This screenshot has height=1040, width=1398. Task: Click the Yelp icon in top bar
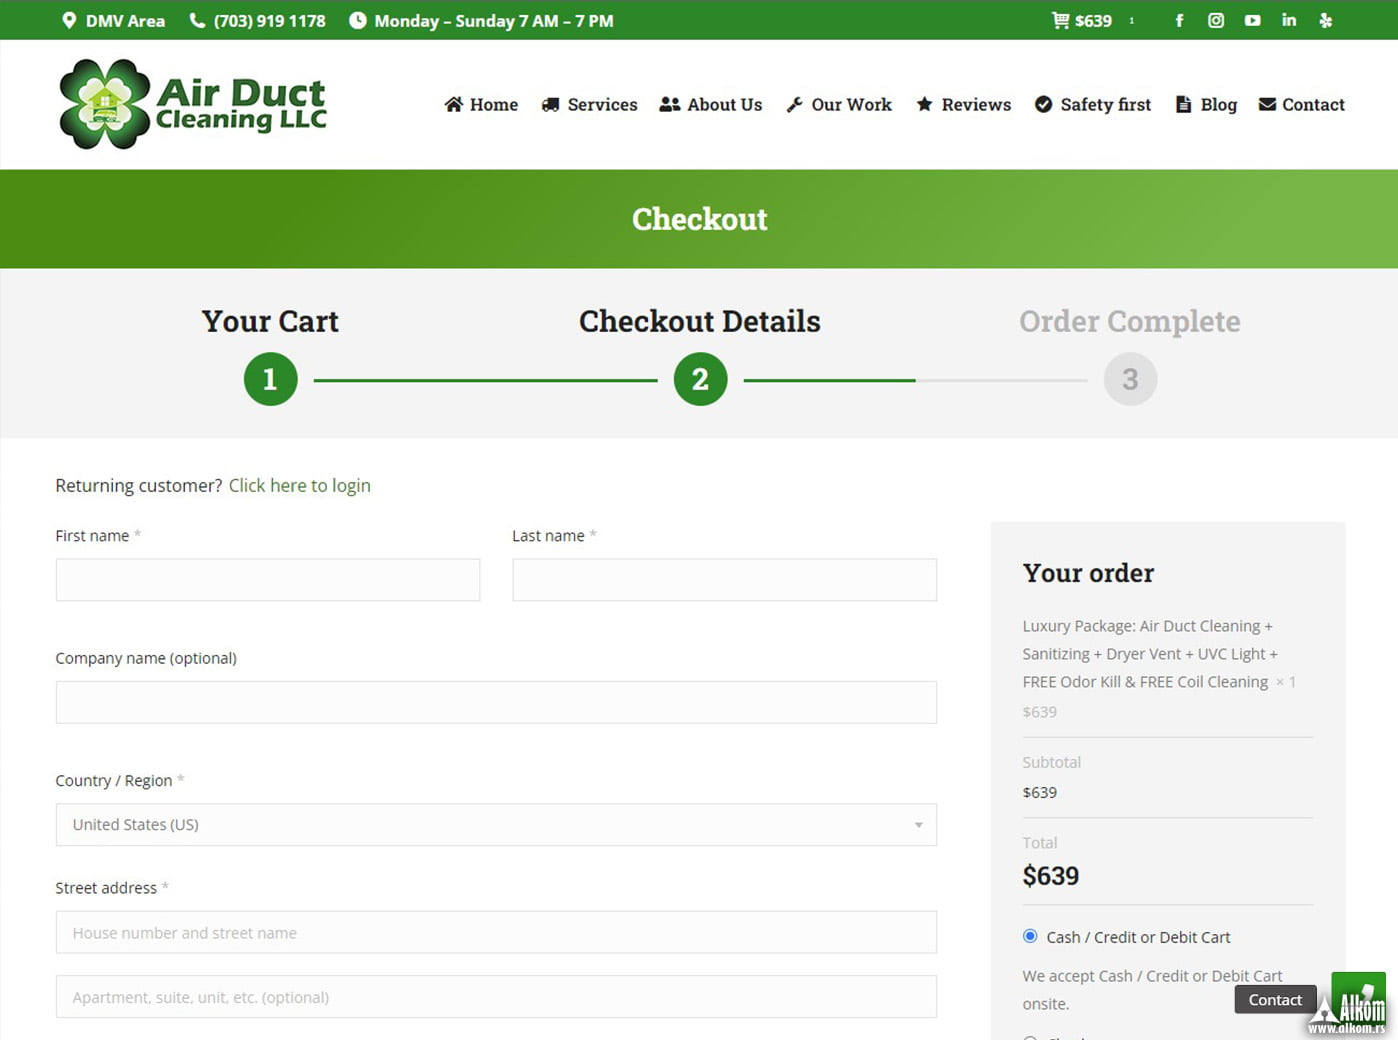tap(1326, 20)
